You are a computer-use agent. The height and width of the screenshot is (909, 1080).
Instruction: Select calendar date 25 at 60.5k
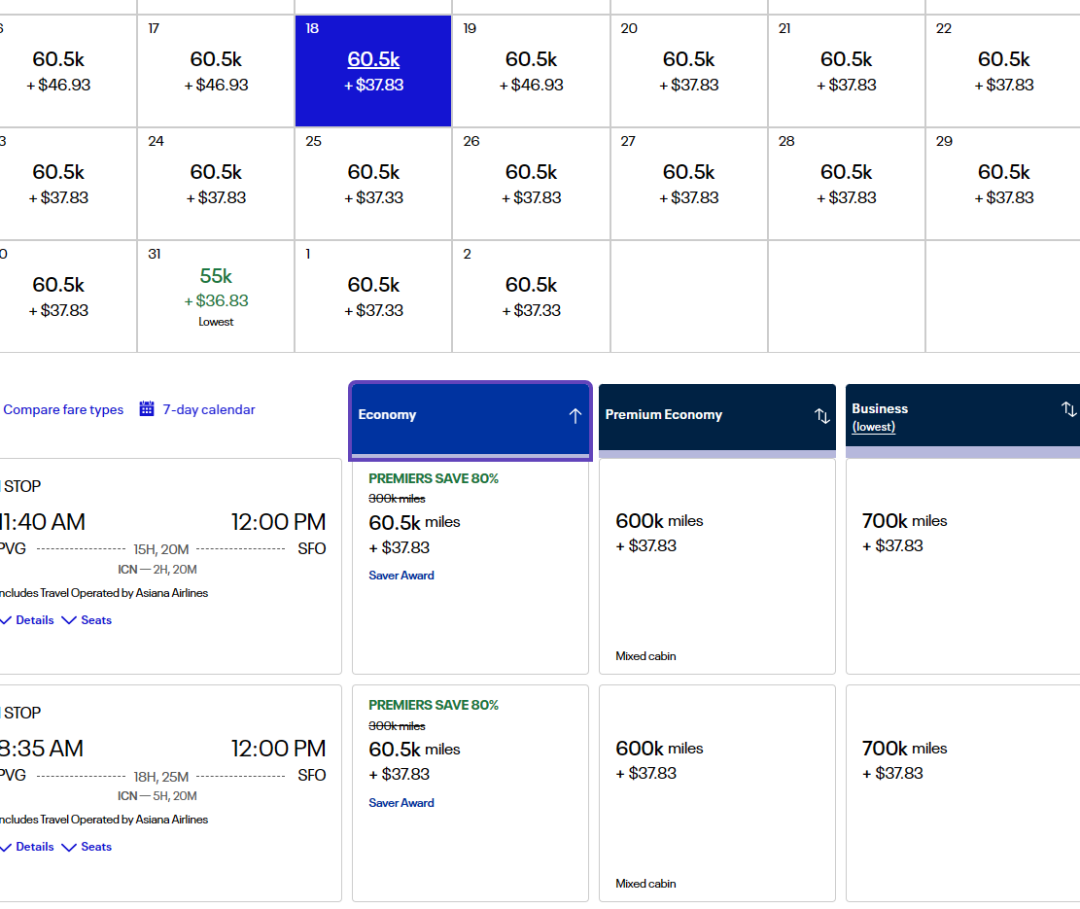pyautogui.click(x=373, y=183)
